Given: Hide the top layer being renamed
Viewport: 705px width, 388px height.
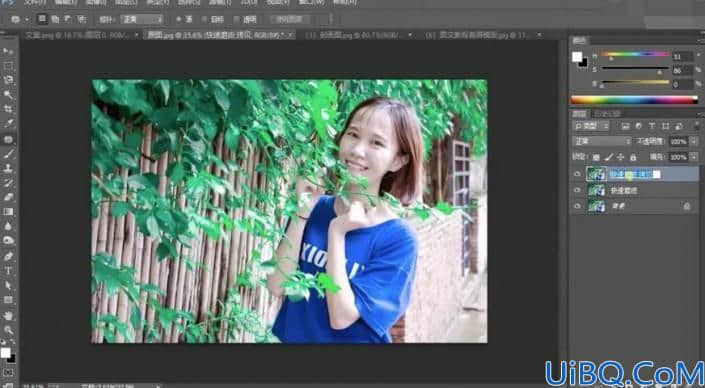Looking at the screenshot, I should (577, 174).
